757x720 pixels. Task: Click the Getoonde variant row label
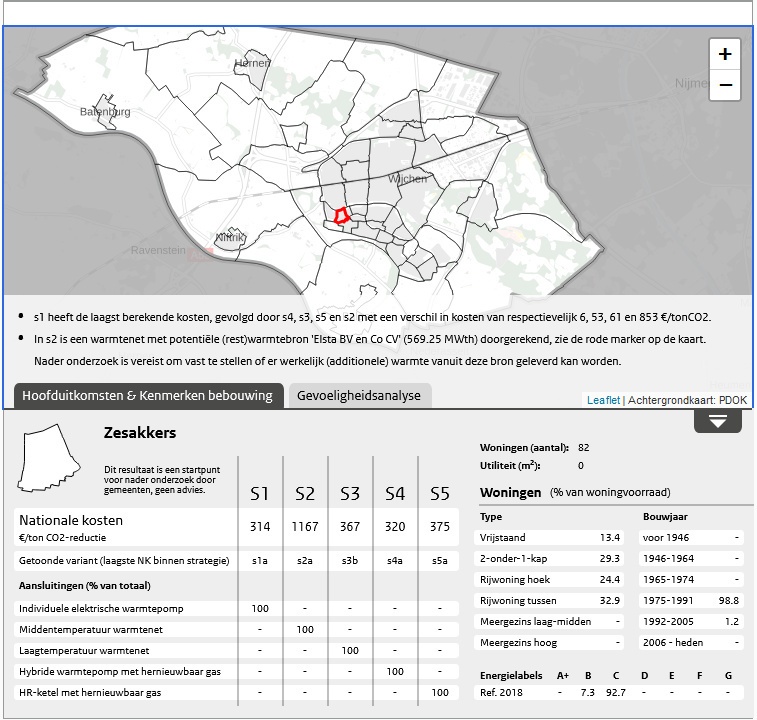point(124,561)
